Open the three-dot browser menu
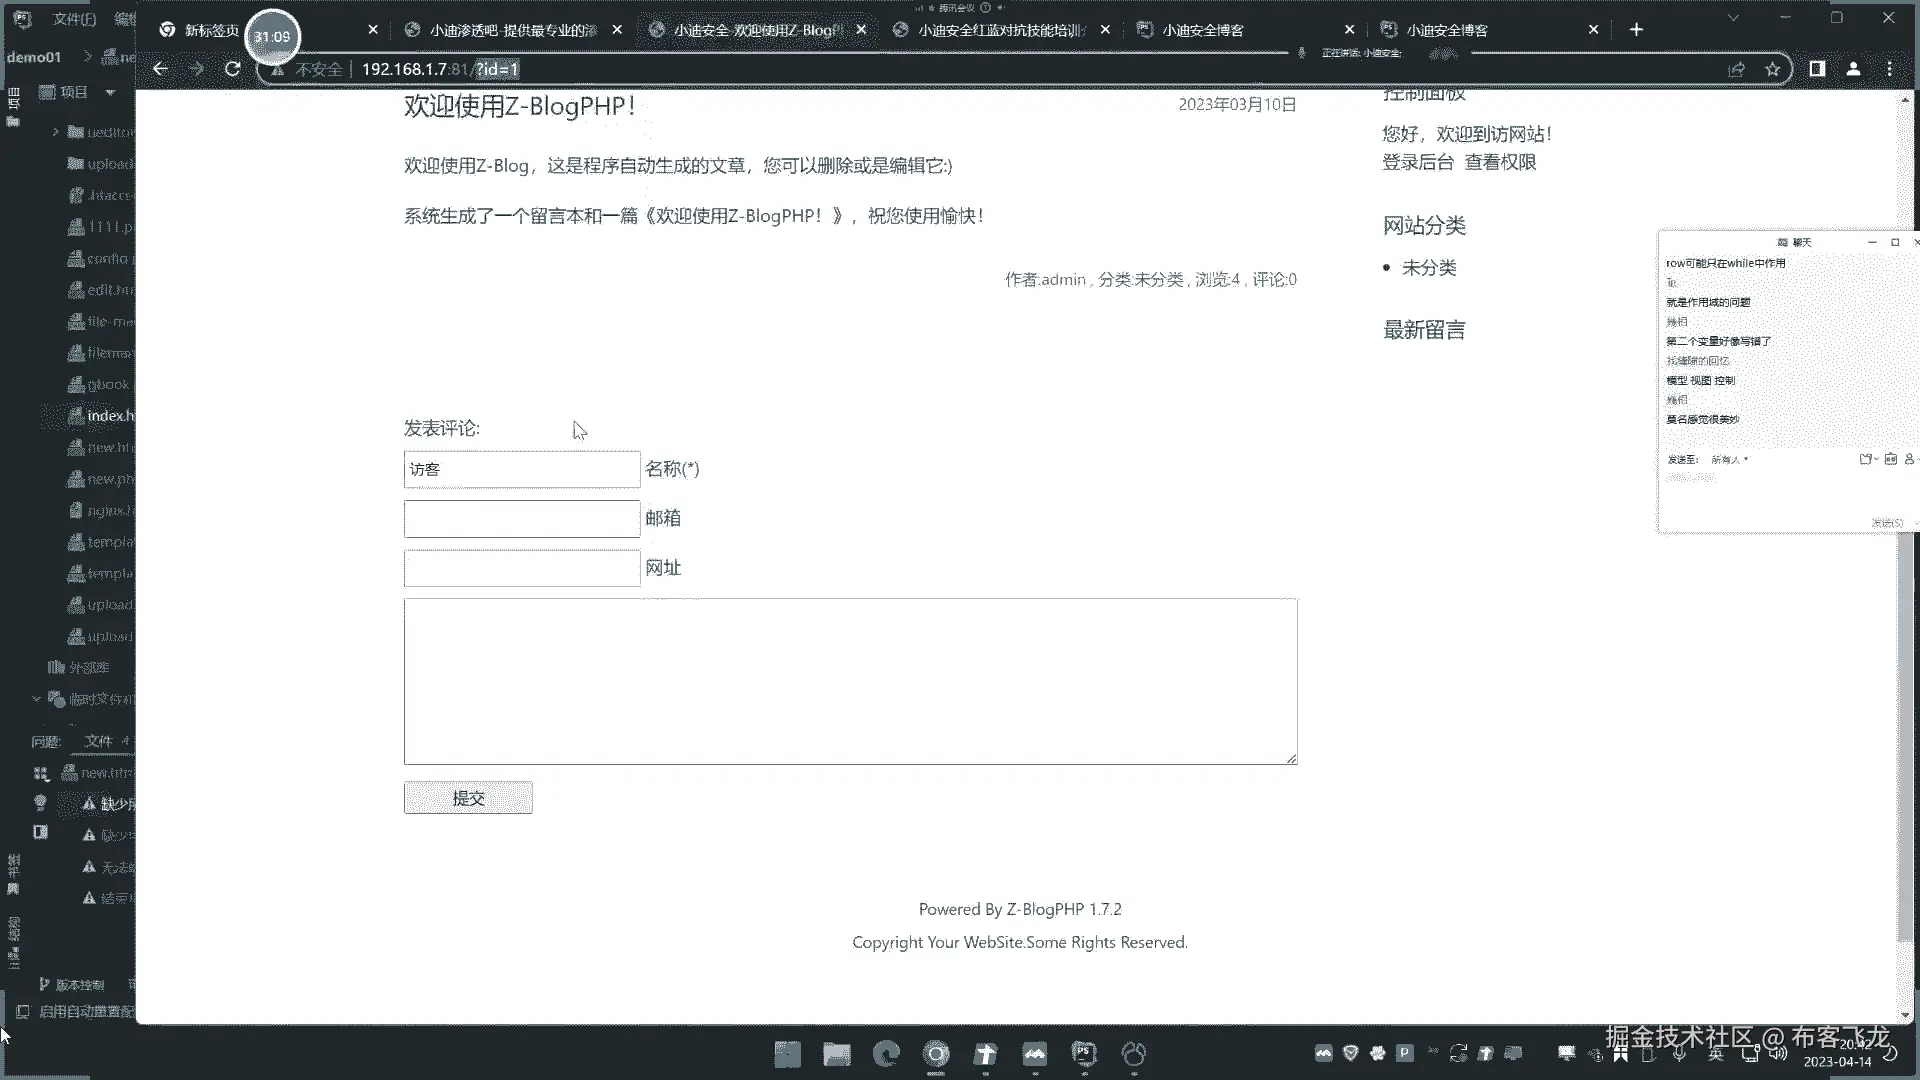Viewport: 1920px width, 1080px height. tap(1889, 69)
